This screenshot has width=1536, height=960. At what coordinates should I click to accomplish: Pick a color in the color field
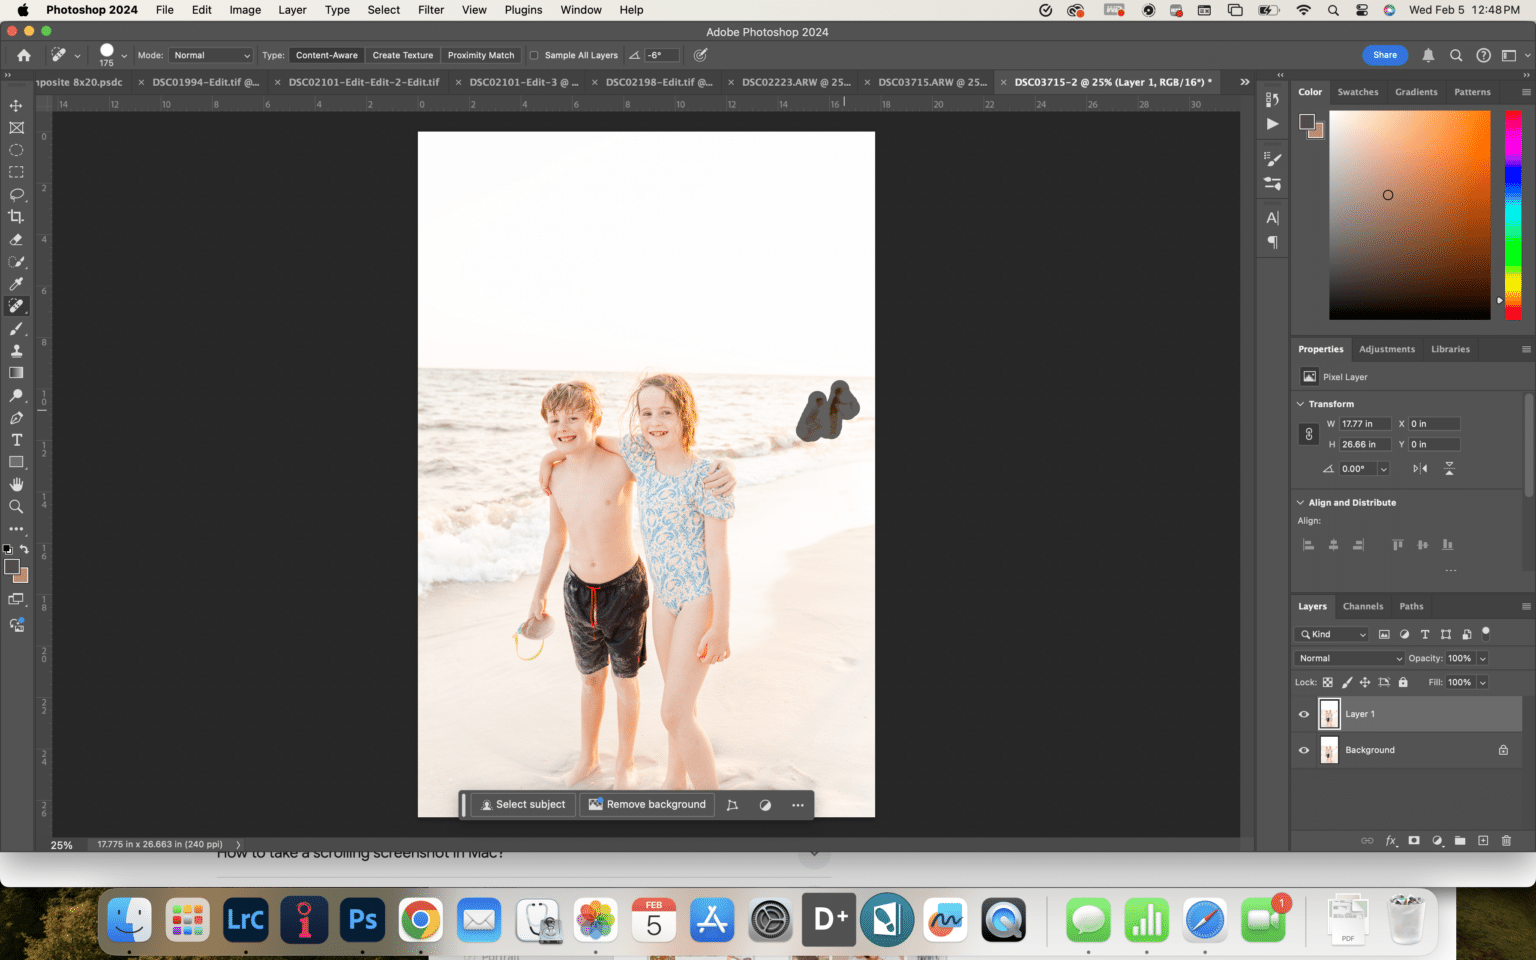click(x=1410, y=215)
